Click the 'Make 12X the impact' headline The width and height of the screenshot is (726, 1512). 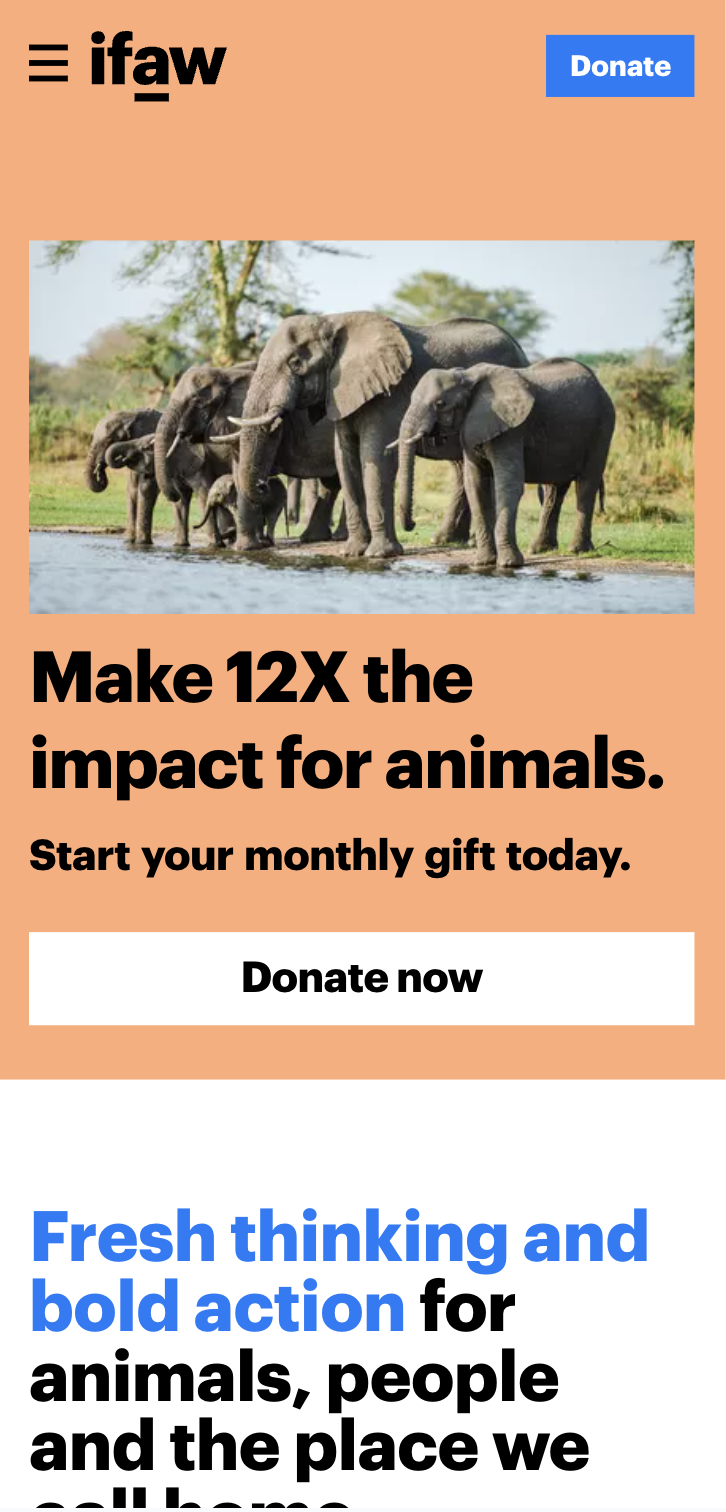347,720
